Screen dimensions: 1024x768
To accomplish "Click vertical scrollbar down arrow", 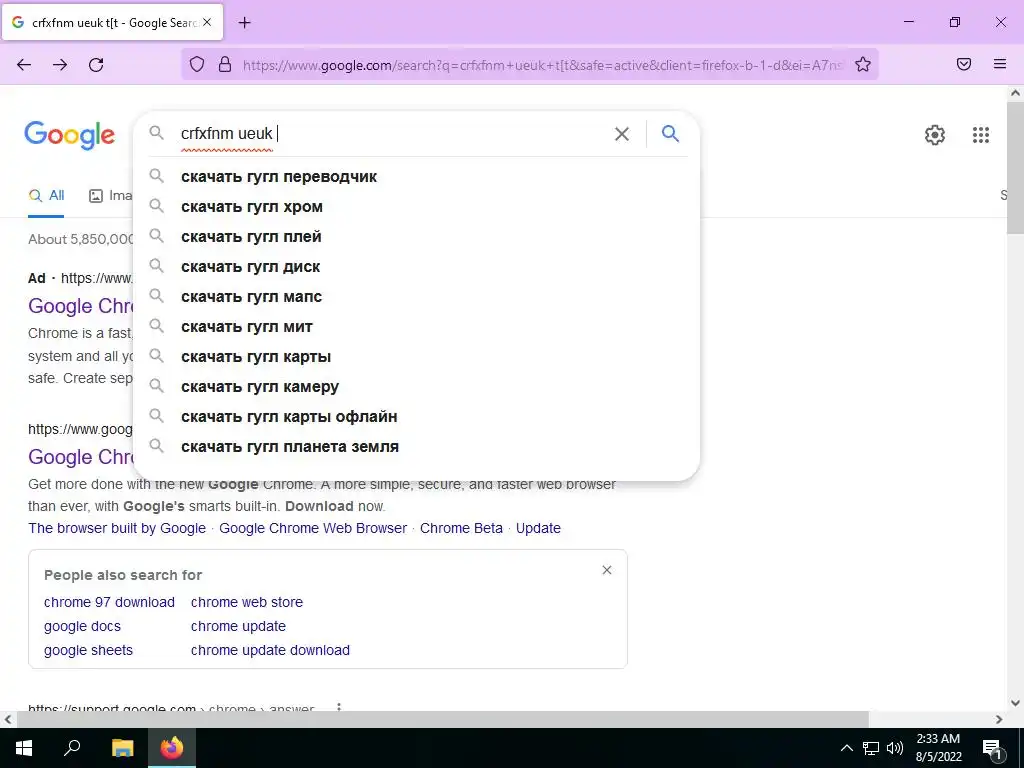I will coord(1015,703).
